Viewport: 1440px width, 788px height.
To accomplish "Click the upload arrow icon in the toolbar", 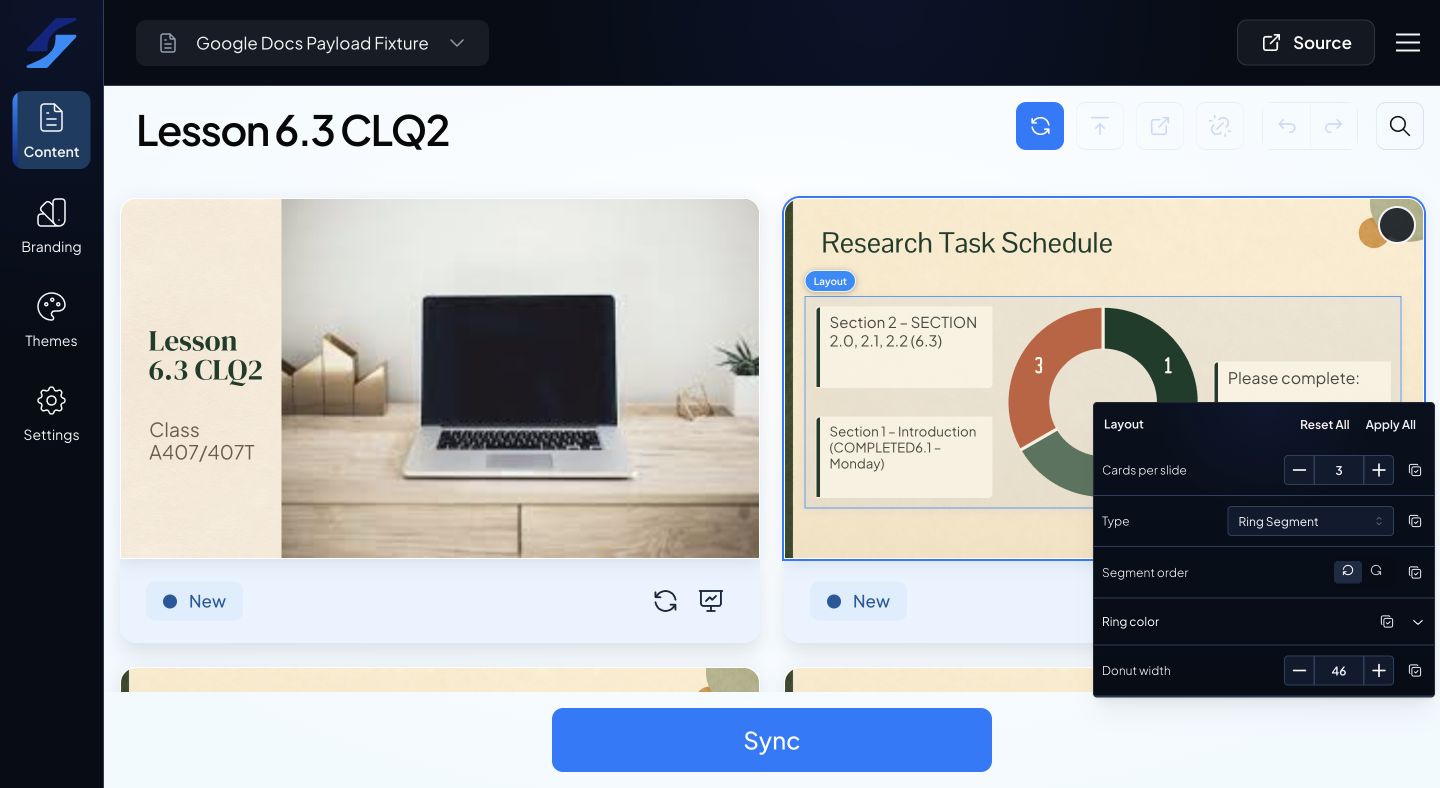I will 1100,126.
